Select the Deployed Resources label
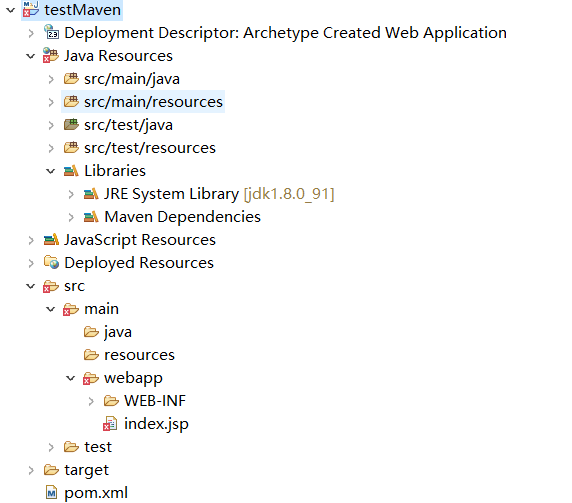Image resolution: width=572 pixels, height=503 pixels. [x=139, y=263]
